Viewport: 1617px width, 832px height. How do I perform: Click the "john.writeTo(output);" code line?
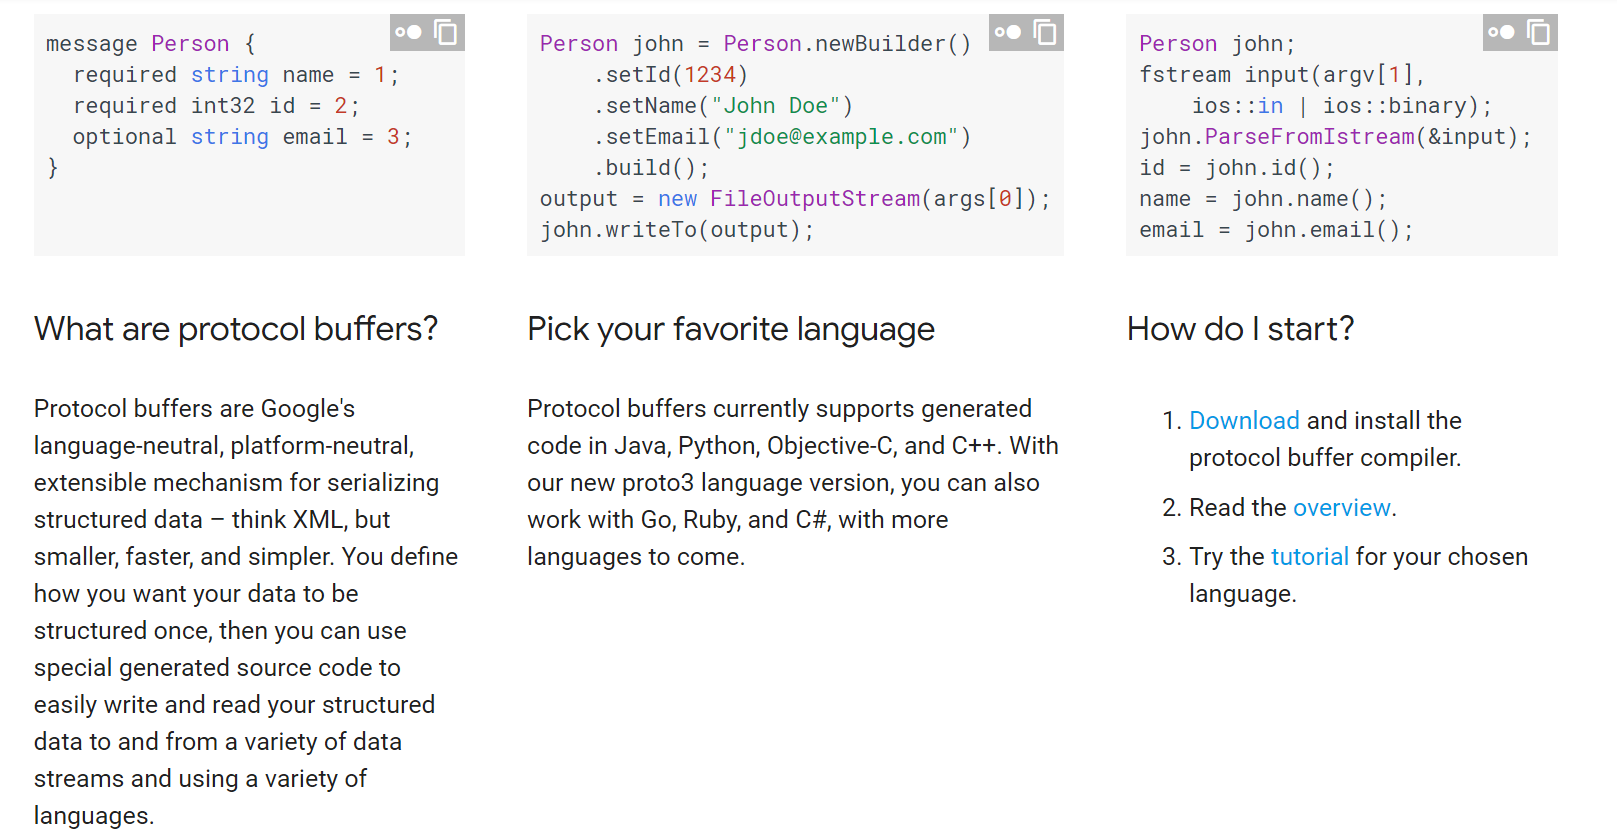[677, 230]
